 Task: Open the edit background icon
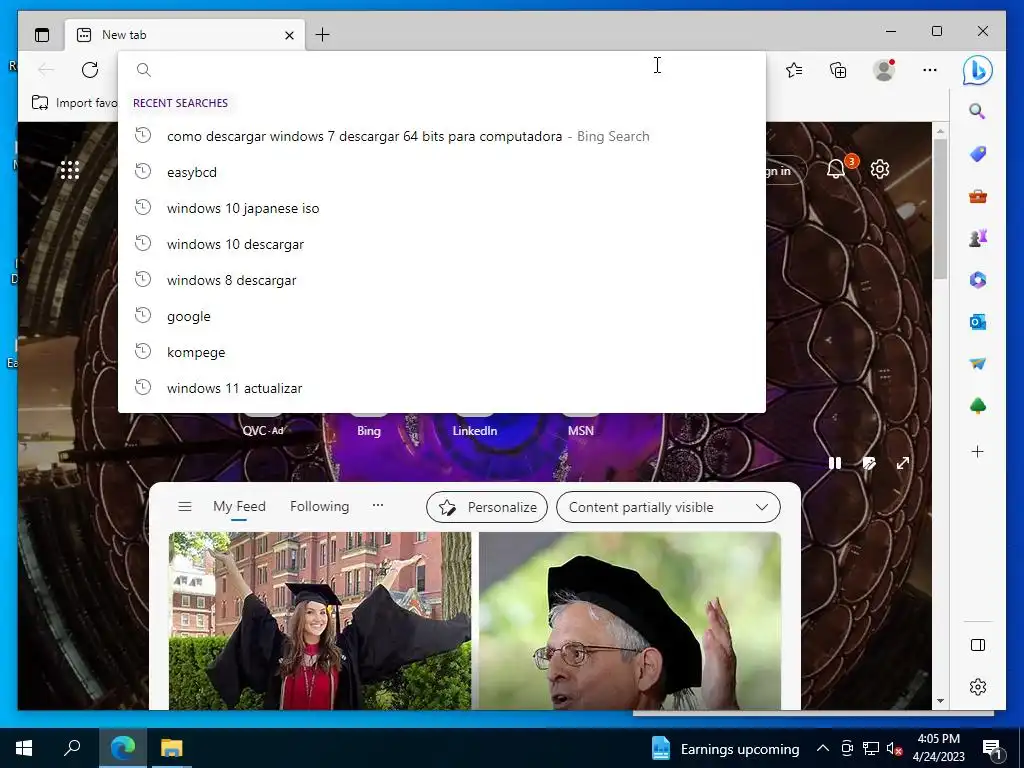click(x=869, y=463)
